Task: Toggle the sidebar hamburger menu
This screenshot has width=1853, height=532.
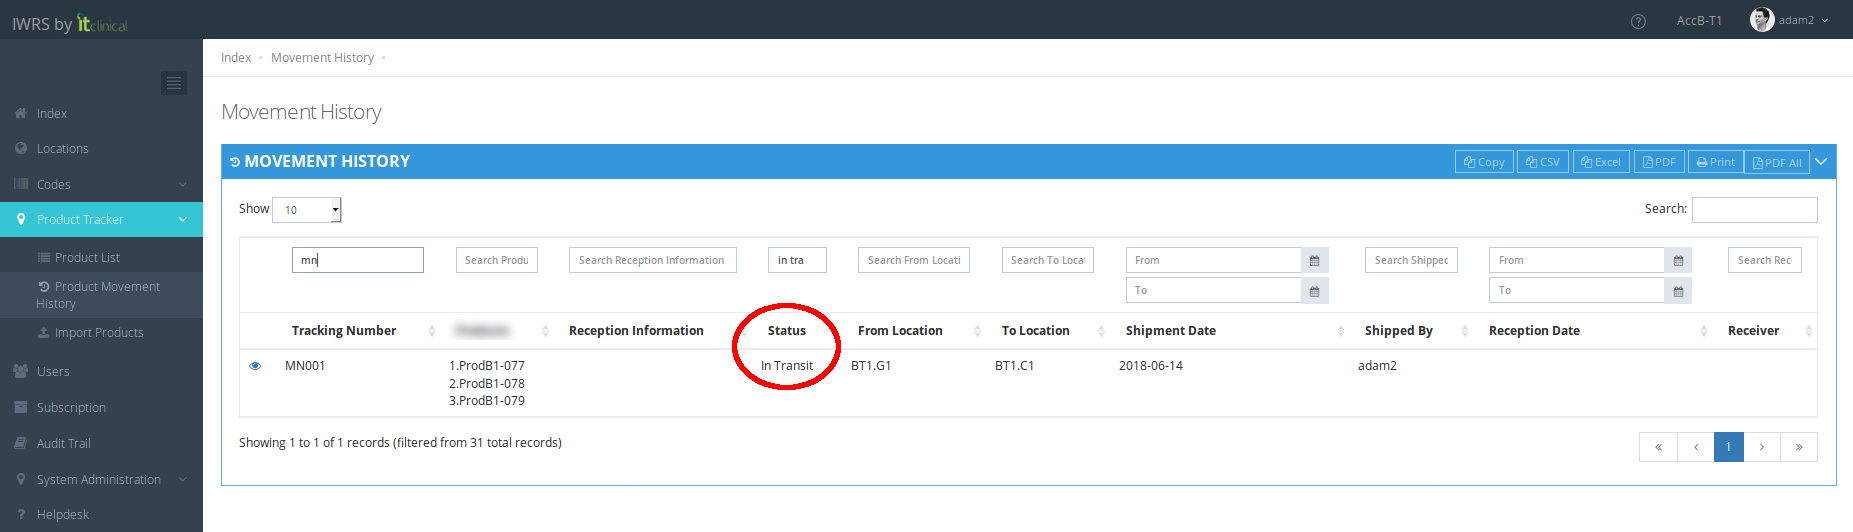Action: click(x=174, y=83)
